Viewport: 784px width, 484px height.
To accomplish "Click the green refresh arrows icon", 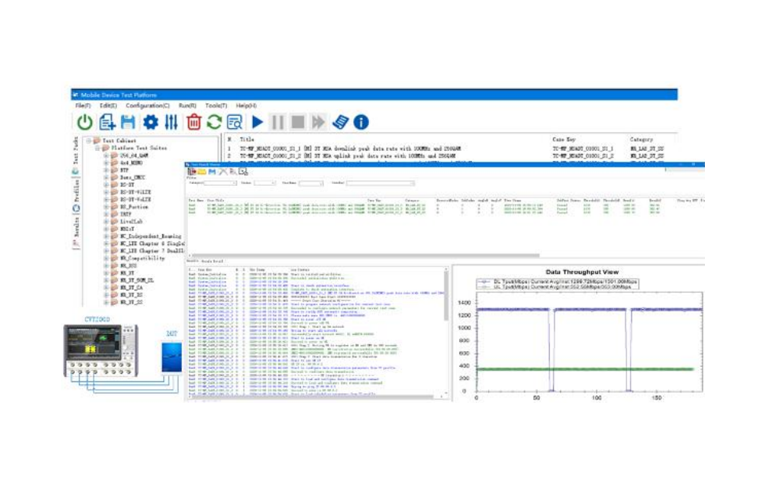I will (214, 122).
